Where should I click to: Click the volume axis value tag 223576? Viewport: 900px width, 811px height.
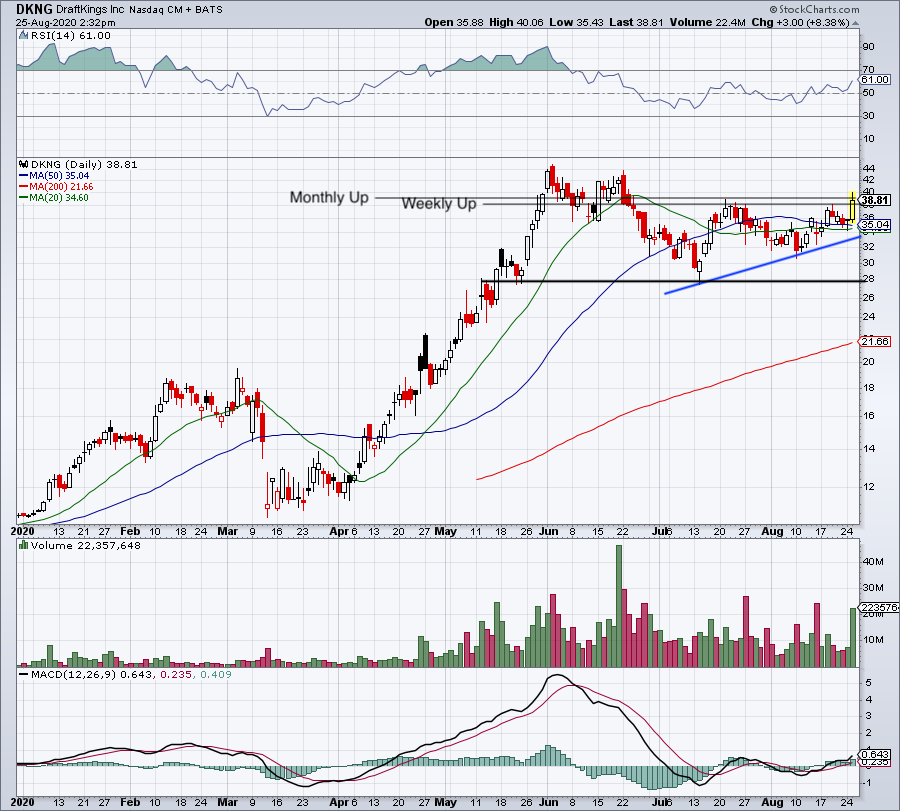(x=879, y=607)
